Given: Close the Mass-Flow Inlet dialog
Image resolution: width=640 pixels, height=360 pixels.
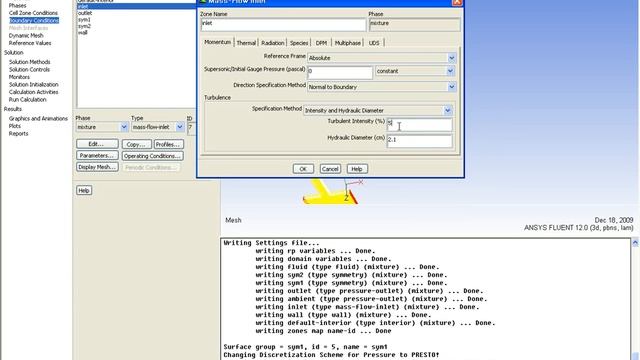Looking at the screenshot, I should 457,2.
